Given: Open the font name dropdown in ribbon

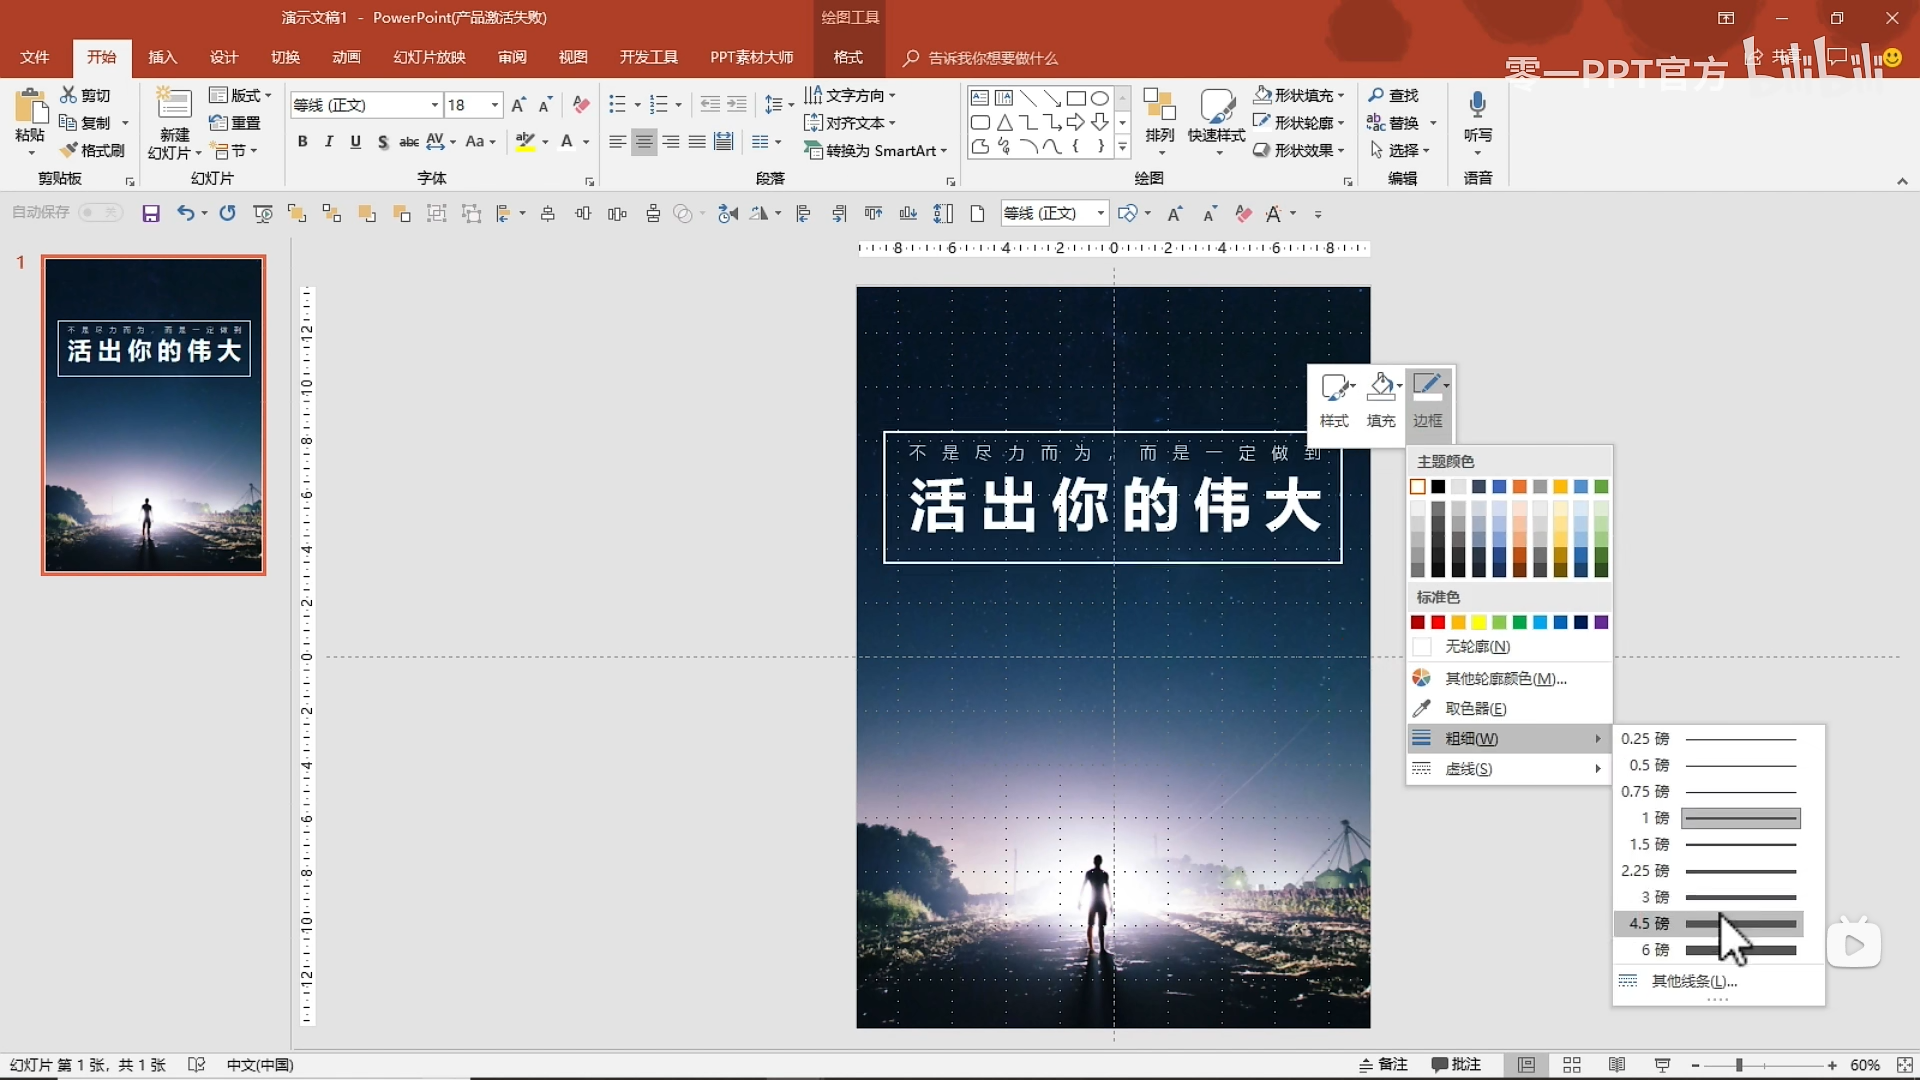Looking at the screenshot, I should (434, 104).
